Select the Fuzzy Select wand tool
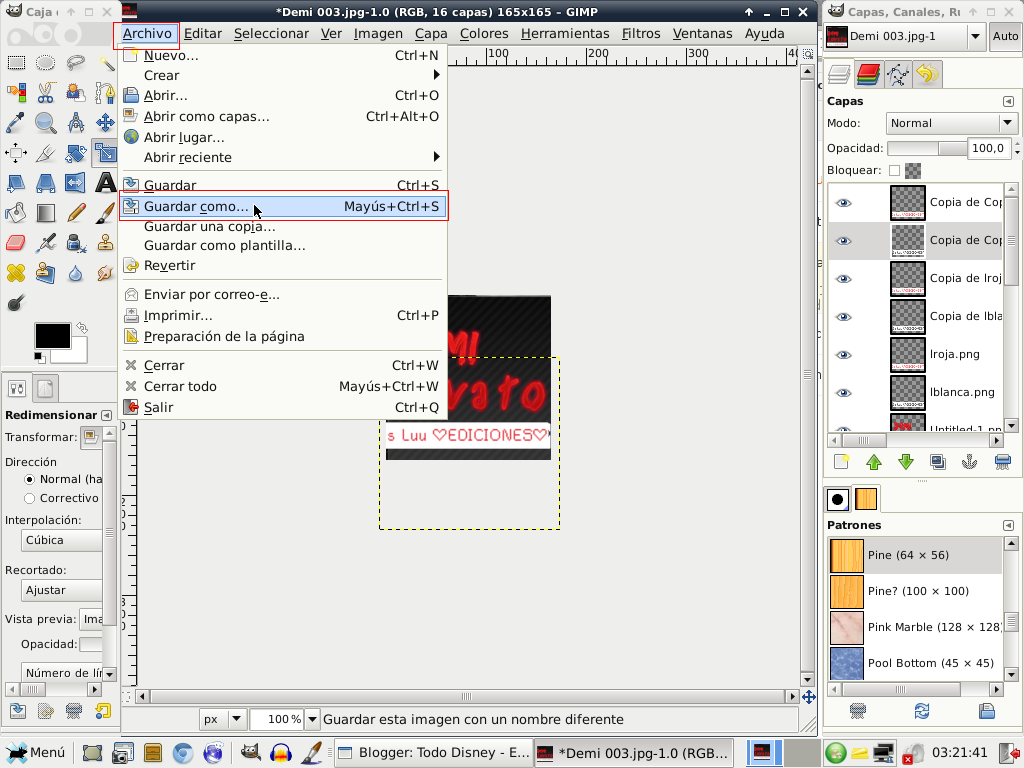 tap(105, 63)
